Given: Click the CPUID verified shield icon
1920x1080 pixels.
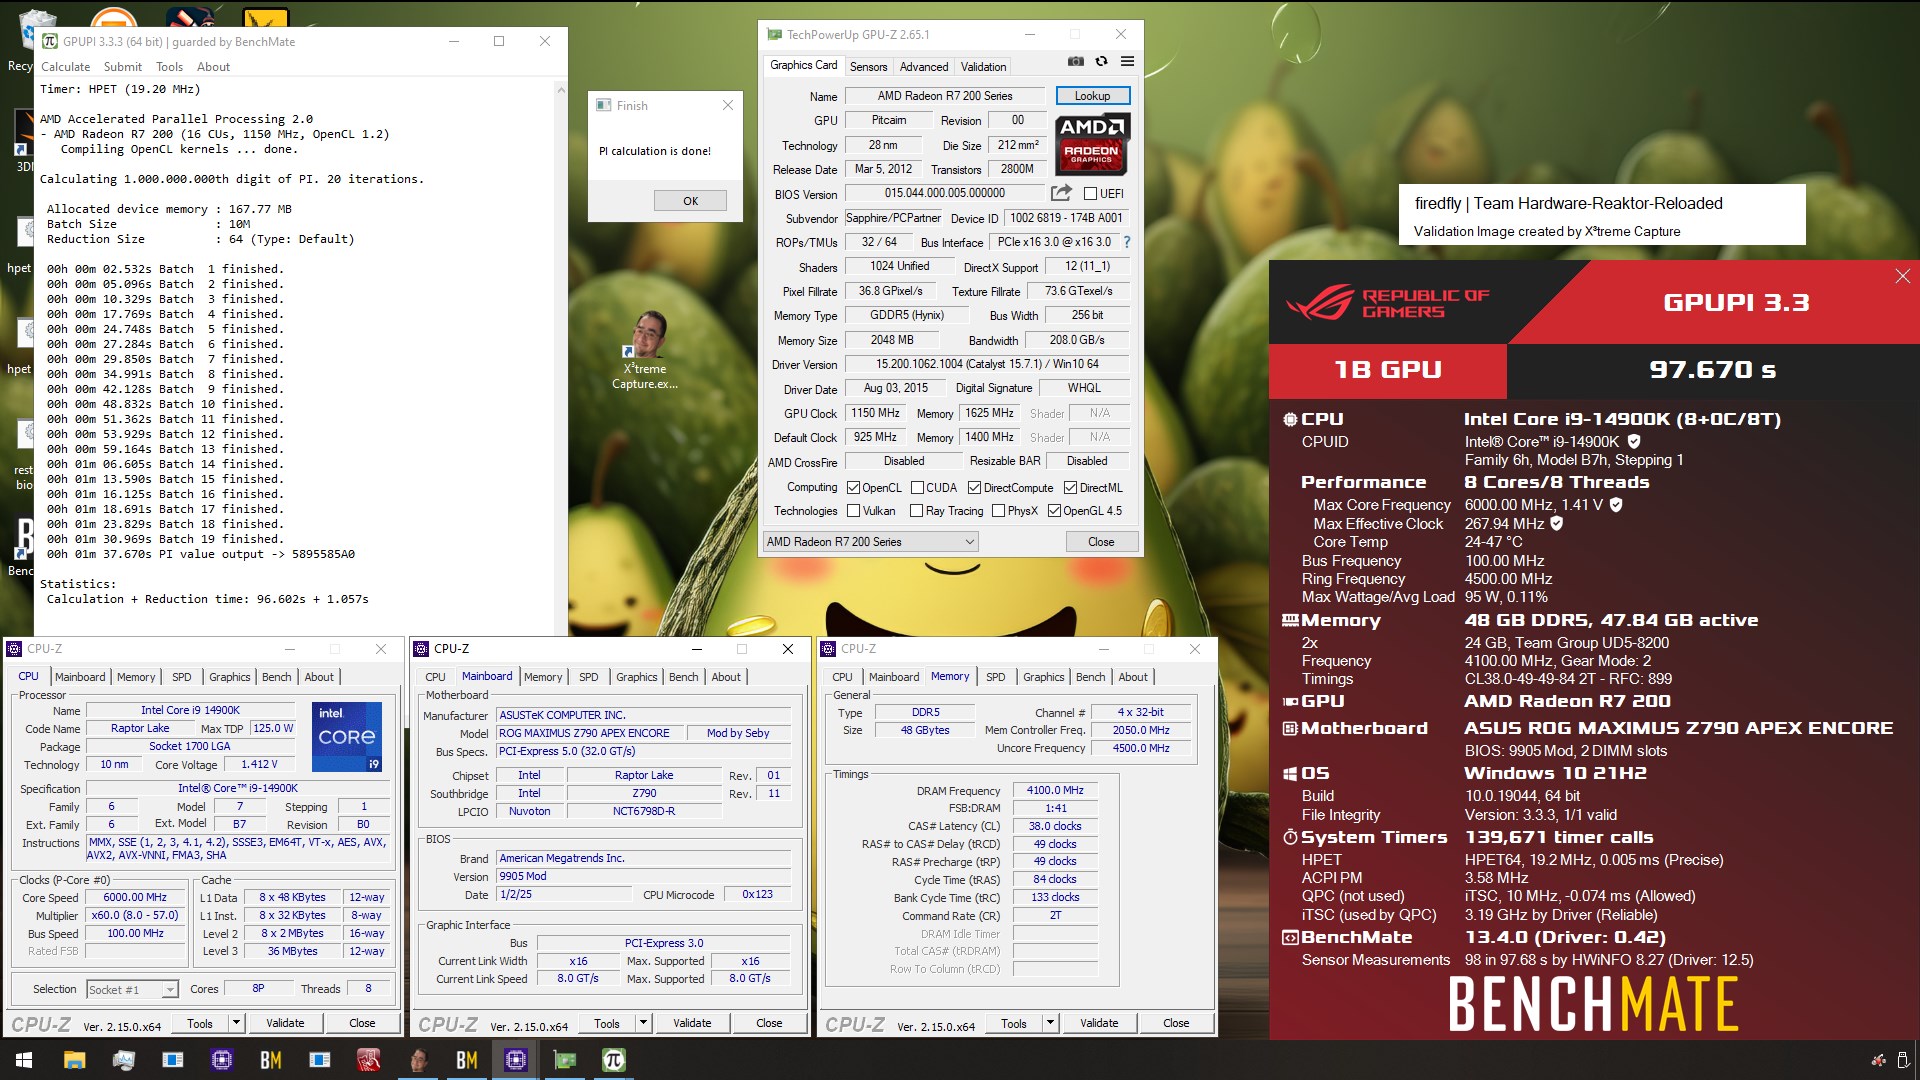Looking at the screenshot, I should 1634,441.
